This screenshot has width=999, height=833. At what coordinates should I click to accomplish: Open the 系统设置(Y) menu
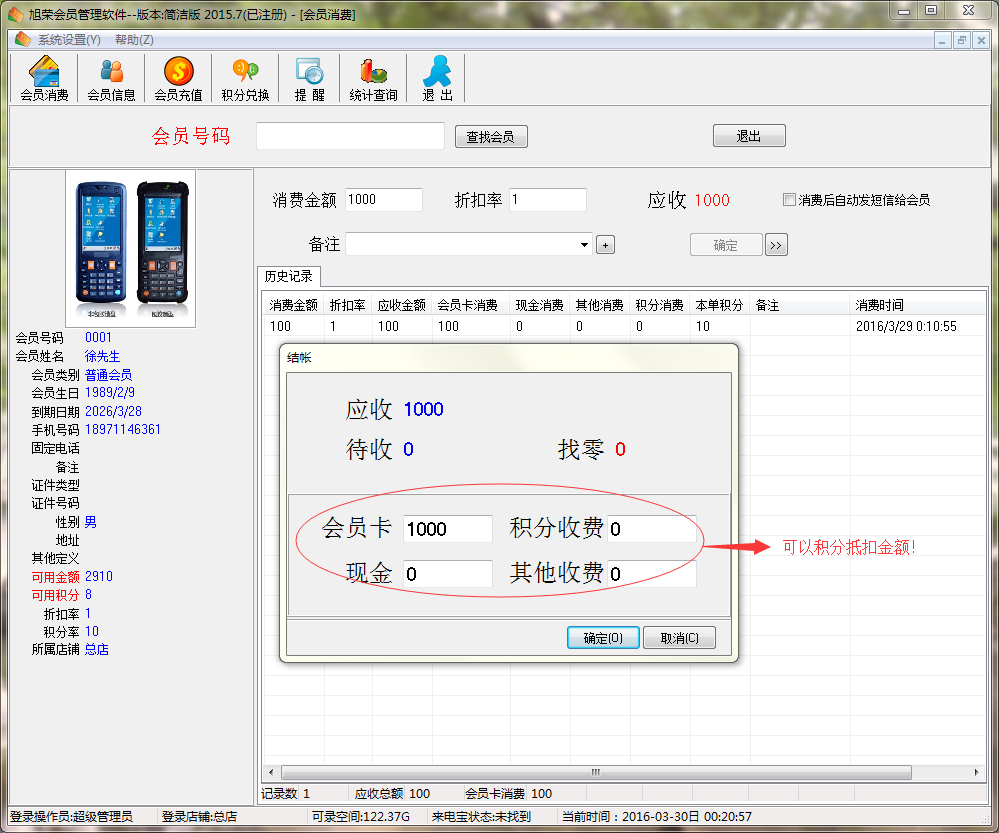point(69,40)
